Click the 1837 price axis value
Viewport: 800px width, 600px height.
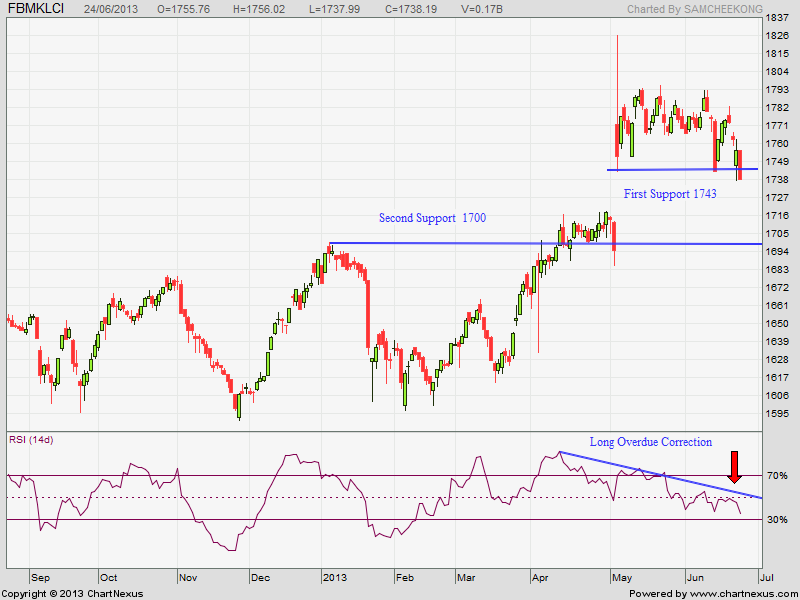tap(778, 18)
